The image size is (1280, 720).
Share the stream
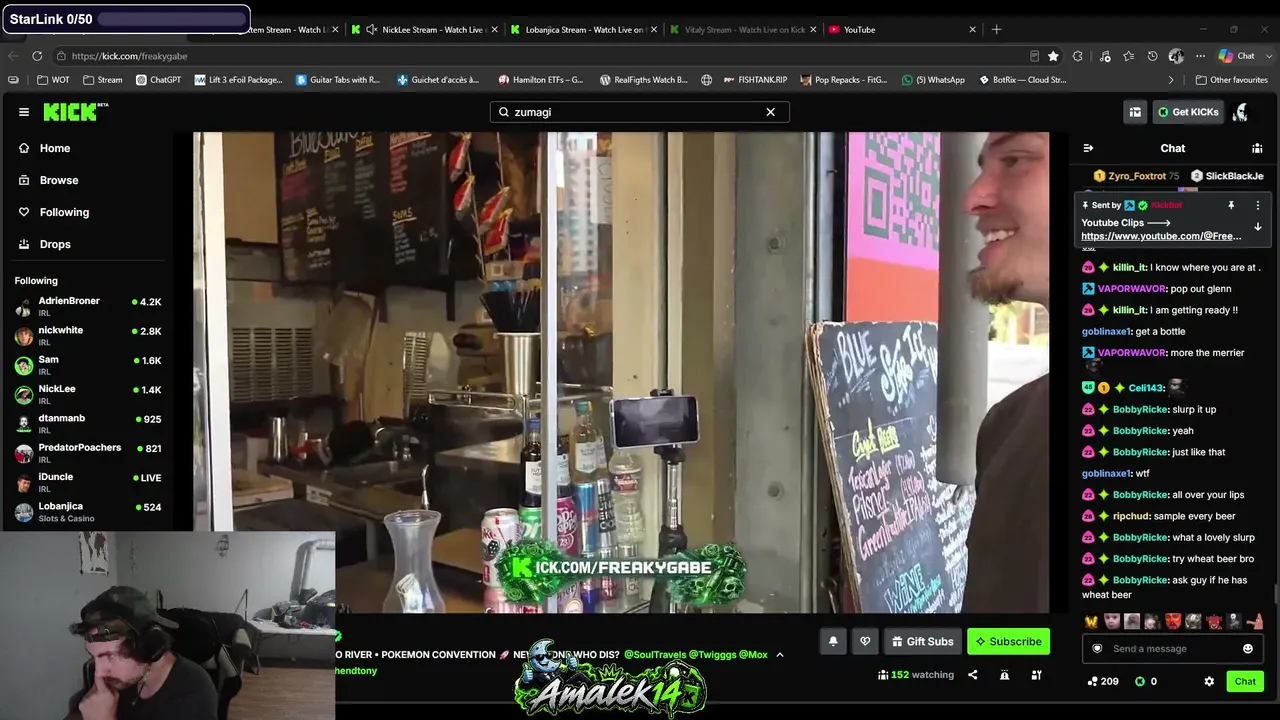(972, 675)
